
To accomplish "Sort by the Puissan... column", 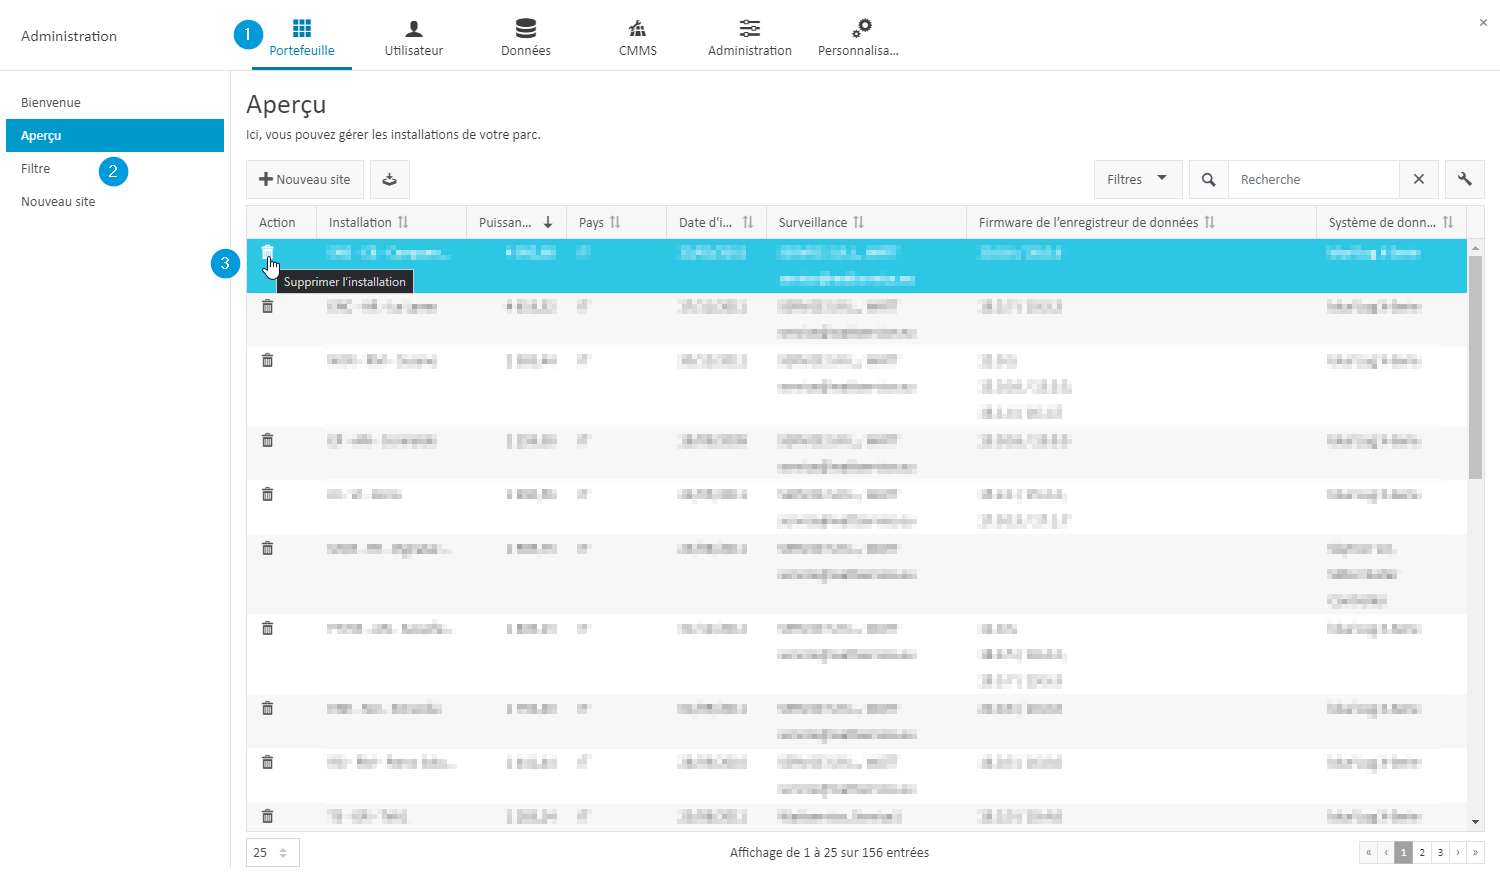I will coord(516,222).
